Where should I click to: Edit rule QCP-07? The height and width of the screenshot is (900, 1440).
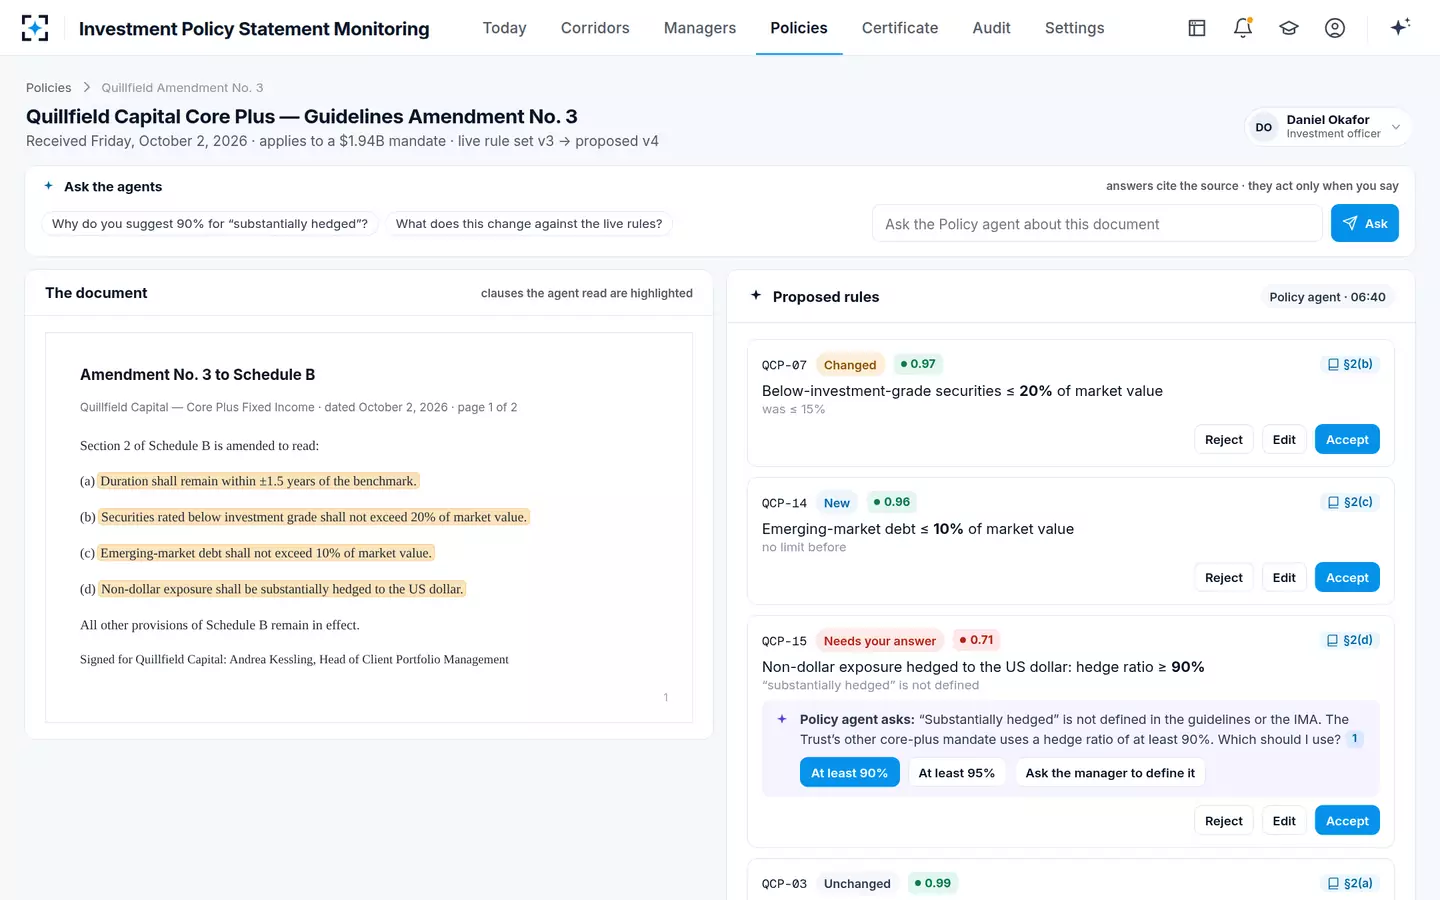click(1284, 439)
